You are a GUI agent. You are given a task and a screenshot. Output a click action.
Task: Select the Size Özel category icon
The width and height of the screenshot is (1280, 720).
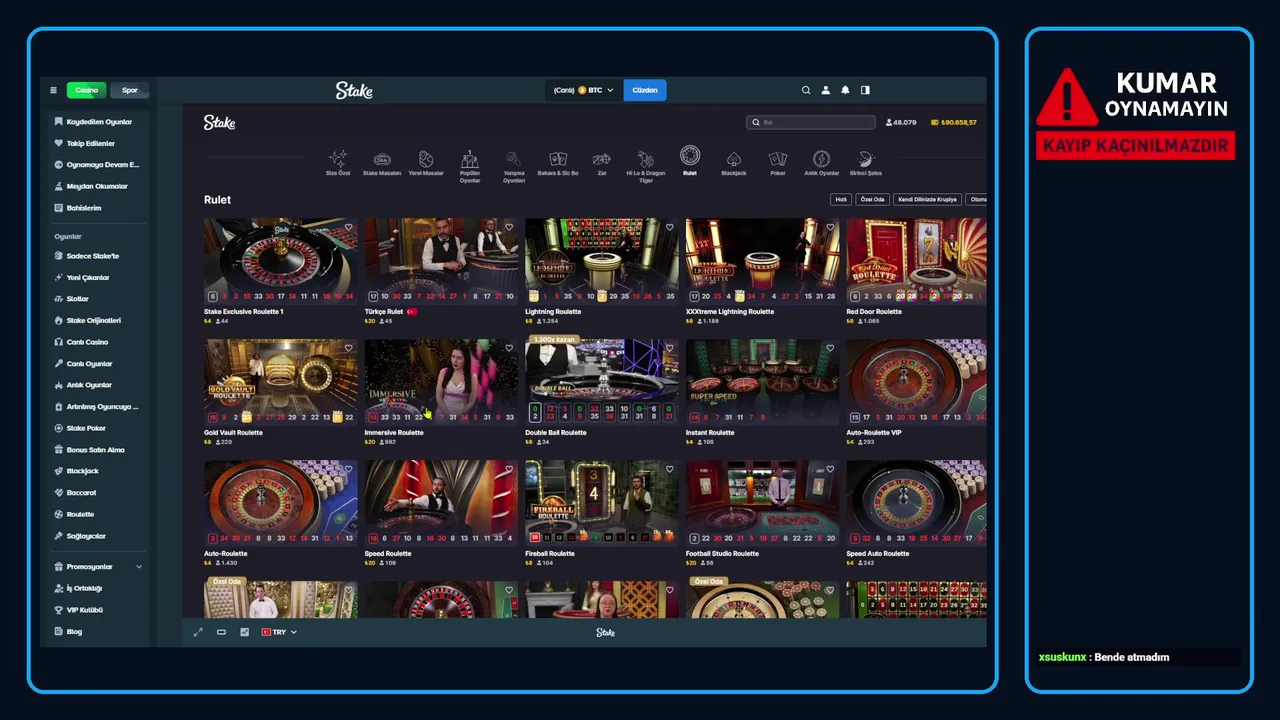coord(338,158)
